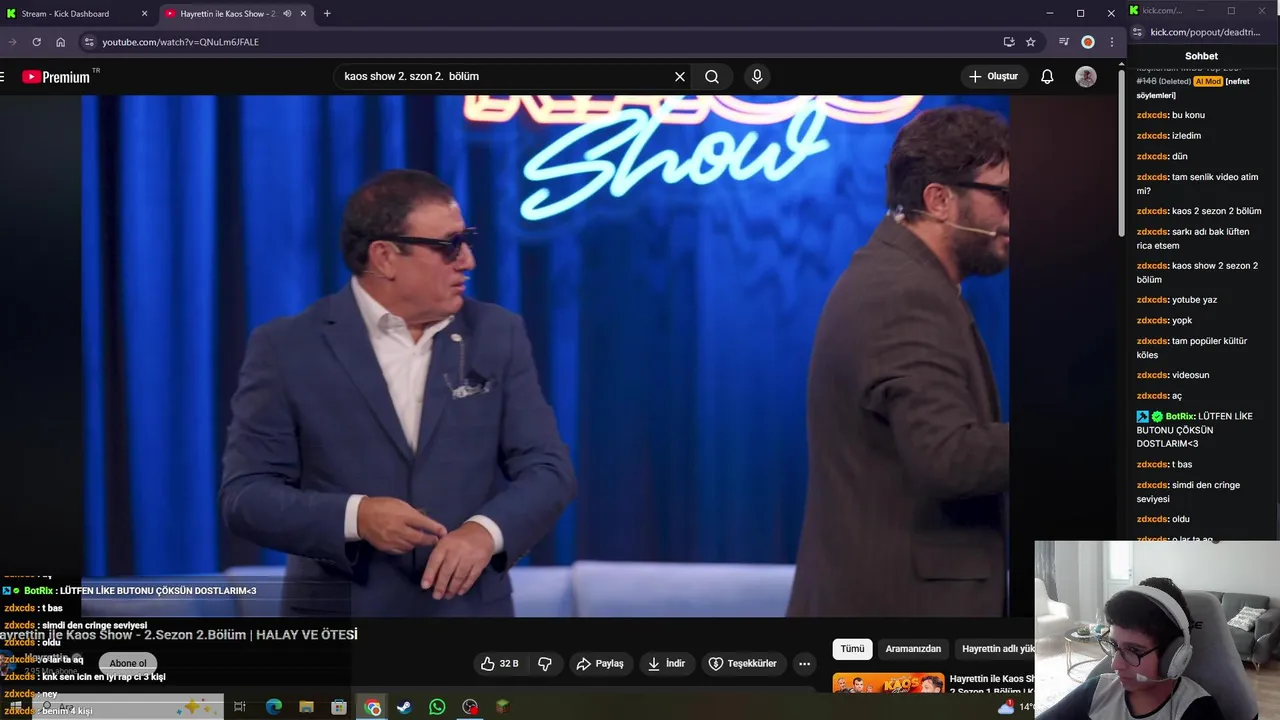Start voice search with the microphone
Viewport: 1280px width, 720px height.
pyautogui.click(x=757, y=76)
